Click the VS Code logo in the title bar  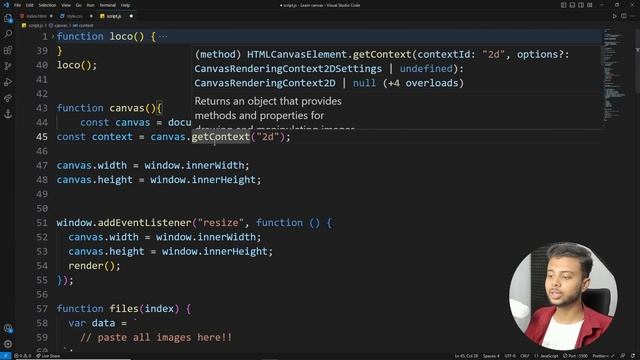6,5
